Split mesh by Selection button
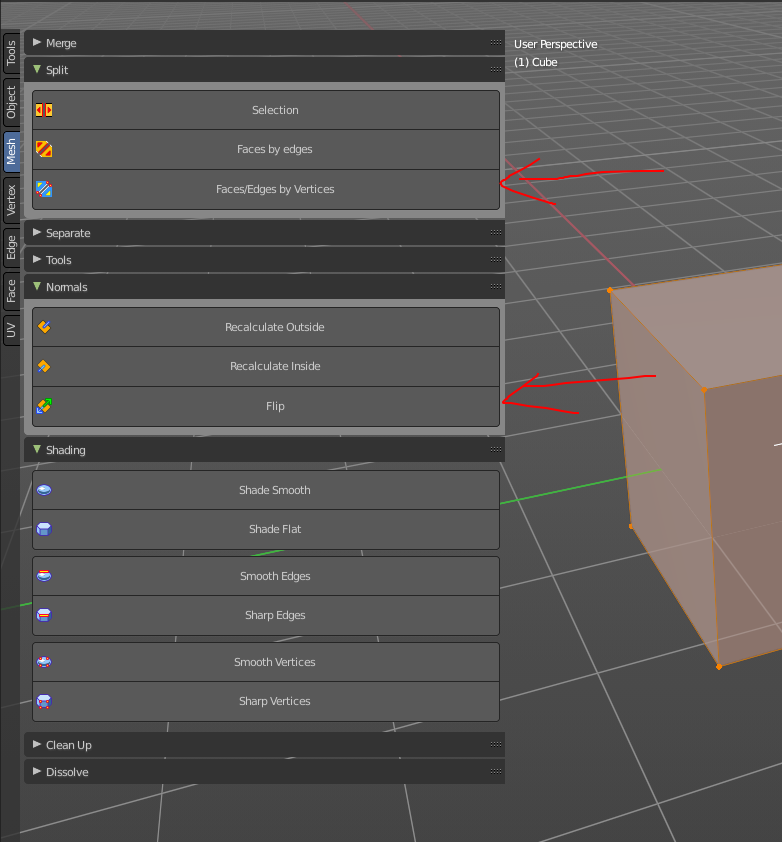 266,110
